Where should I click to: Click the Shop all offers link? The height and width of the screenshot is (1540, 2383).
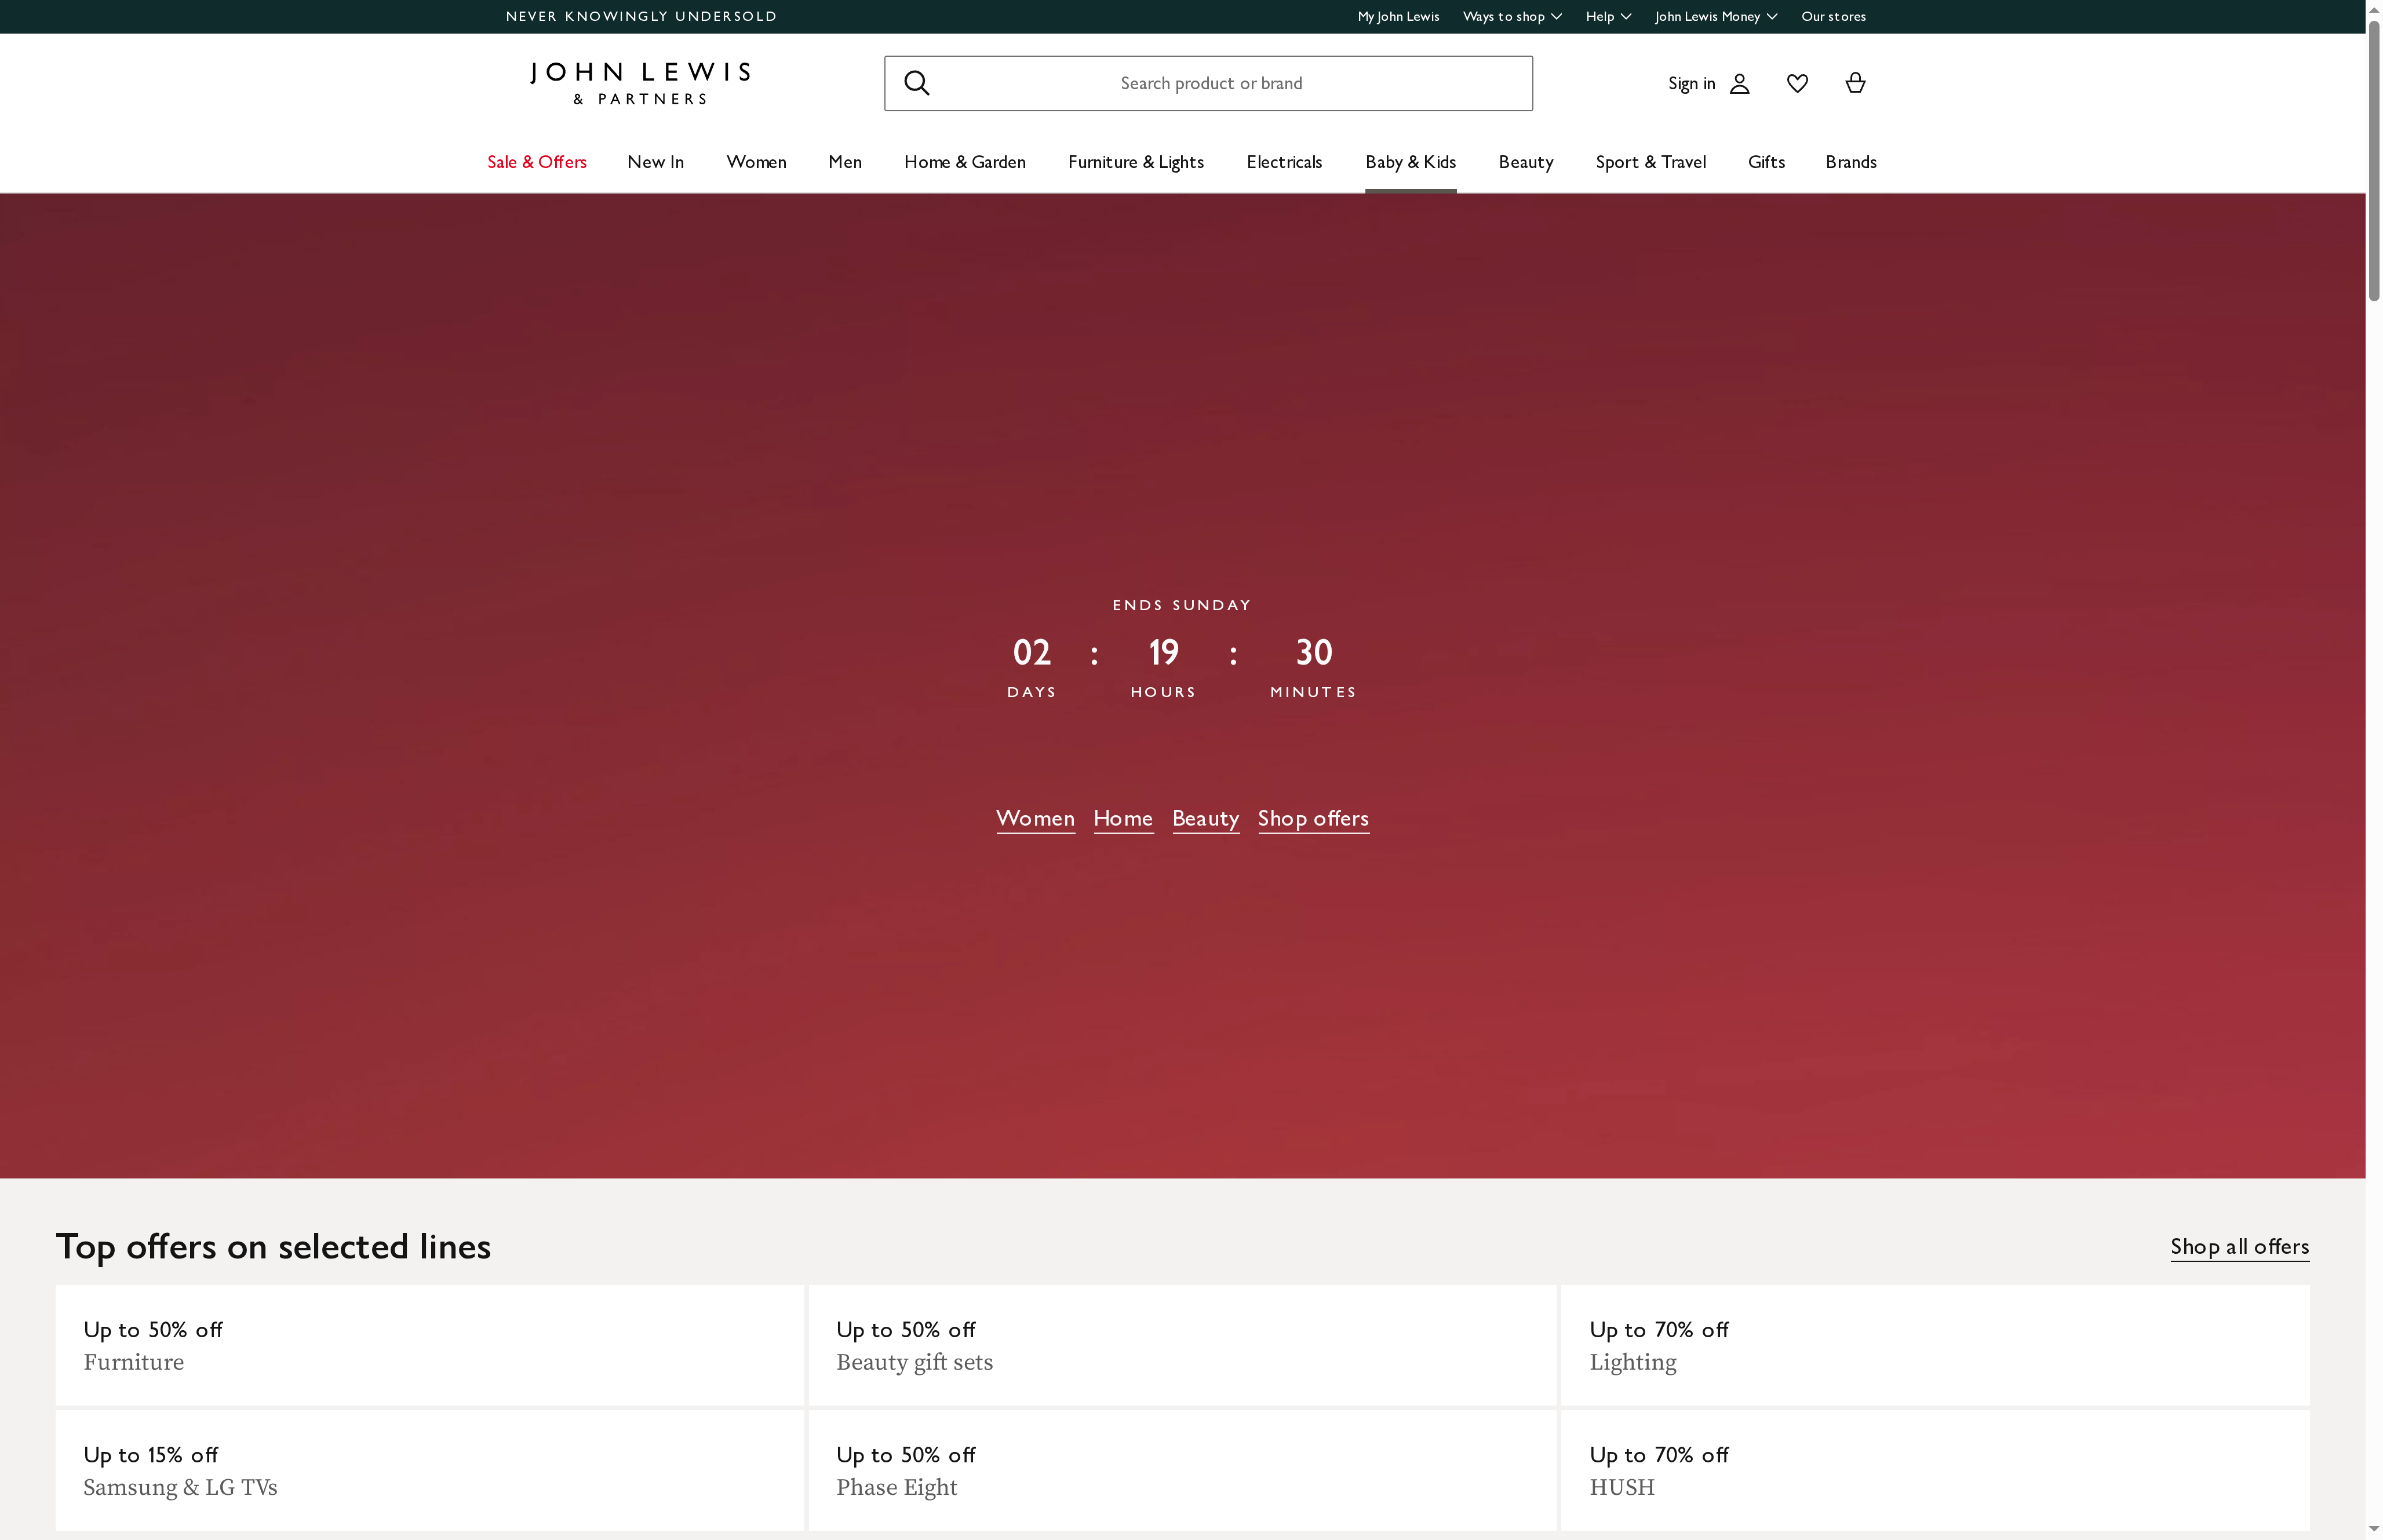(x=2239, y=1246)
